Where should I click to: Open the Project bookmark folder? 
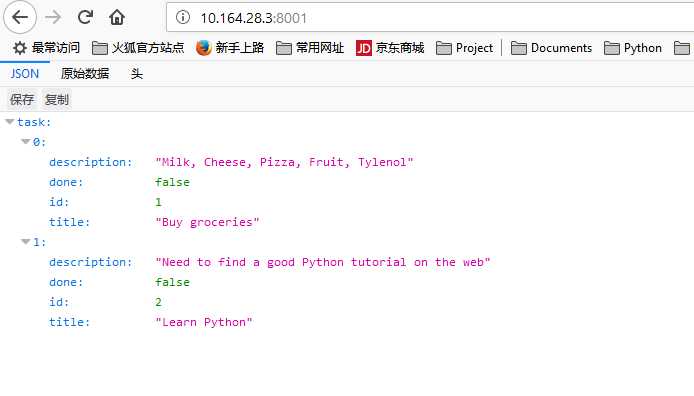pyautogui.click(x=464, y=48)
